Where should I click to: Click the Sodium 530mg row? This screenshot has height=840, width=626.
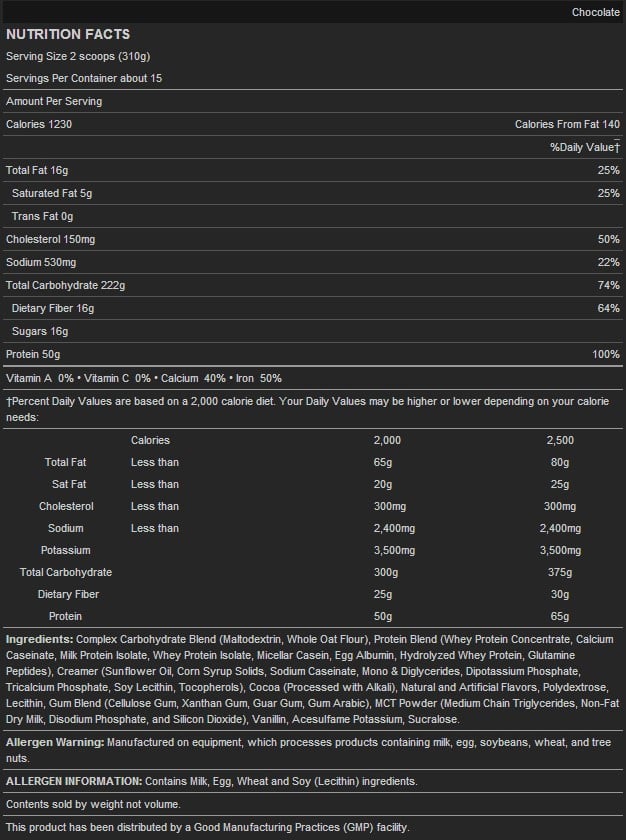pyautogui.click(x=41, y=262)
